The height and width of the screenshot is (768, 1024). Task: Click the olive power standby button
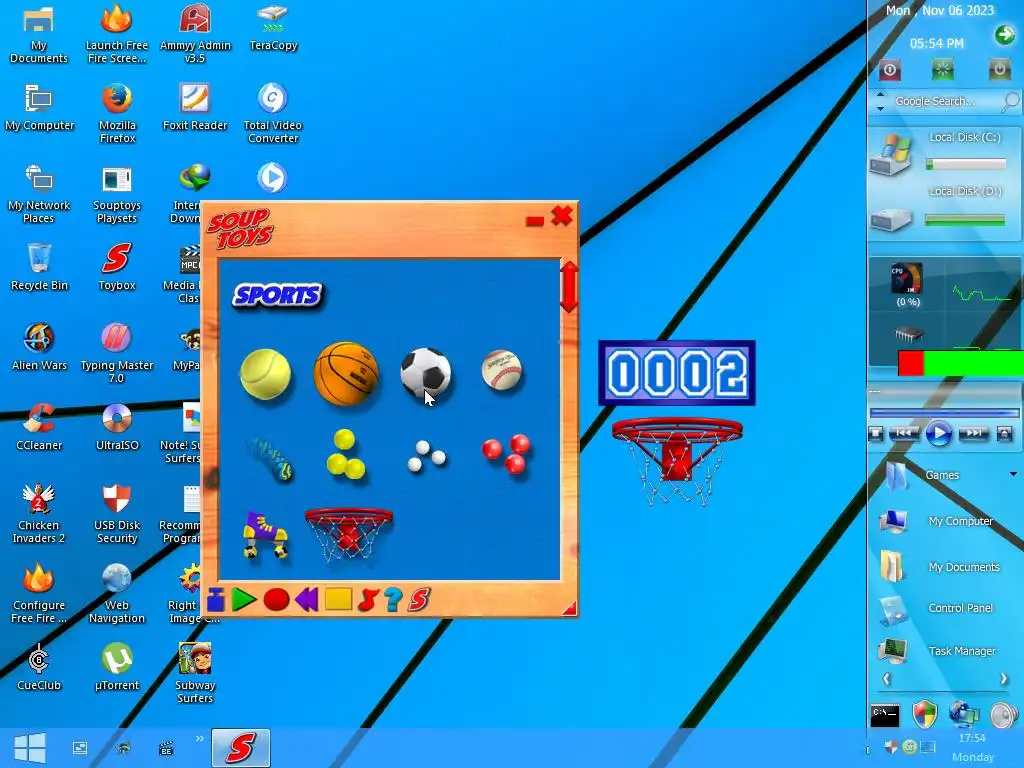[x=999, y=69]
